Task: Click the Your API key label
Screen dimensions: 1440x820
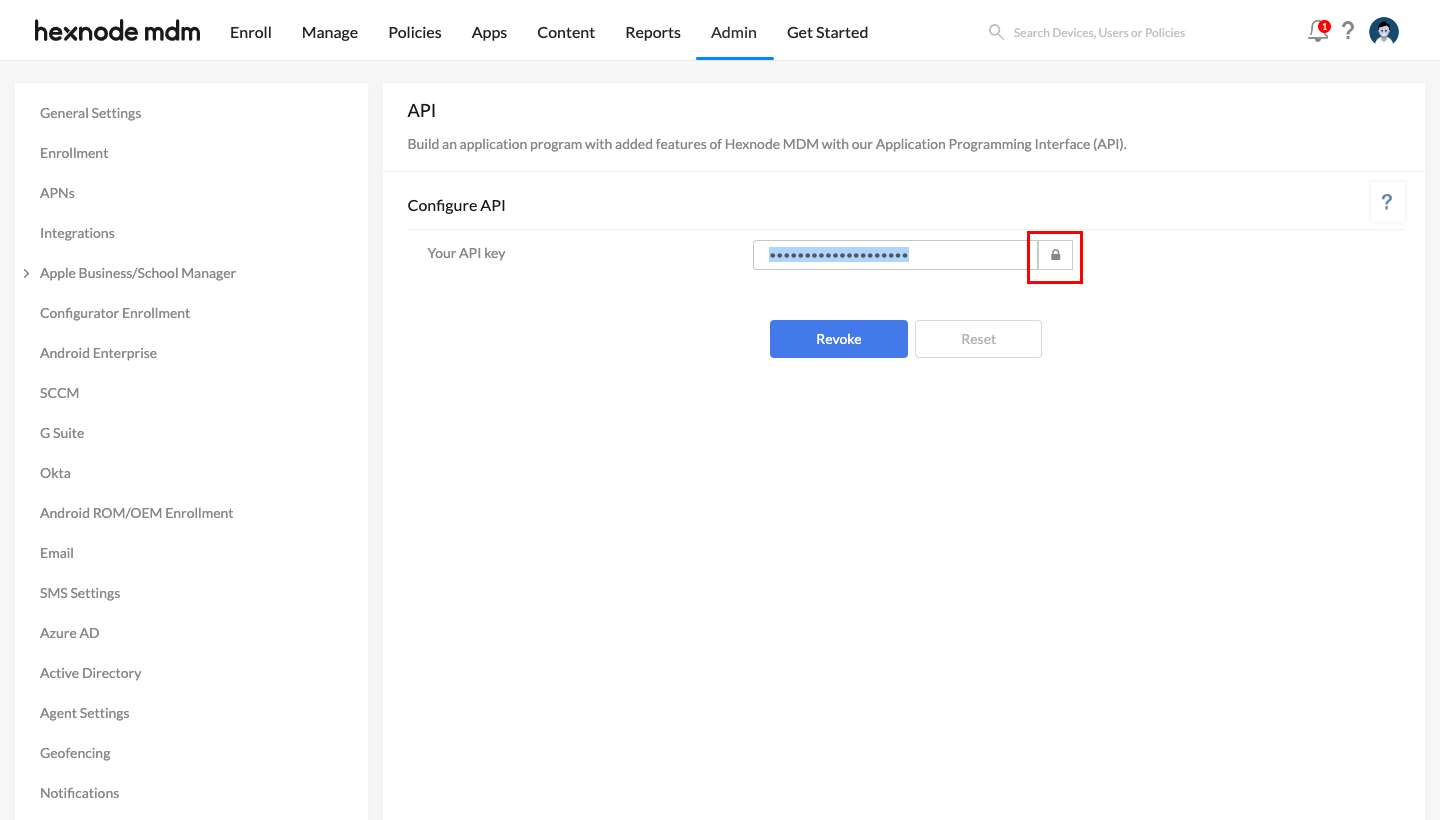Action: pyautogui.click(x=466, y=253)
